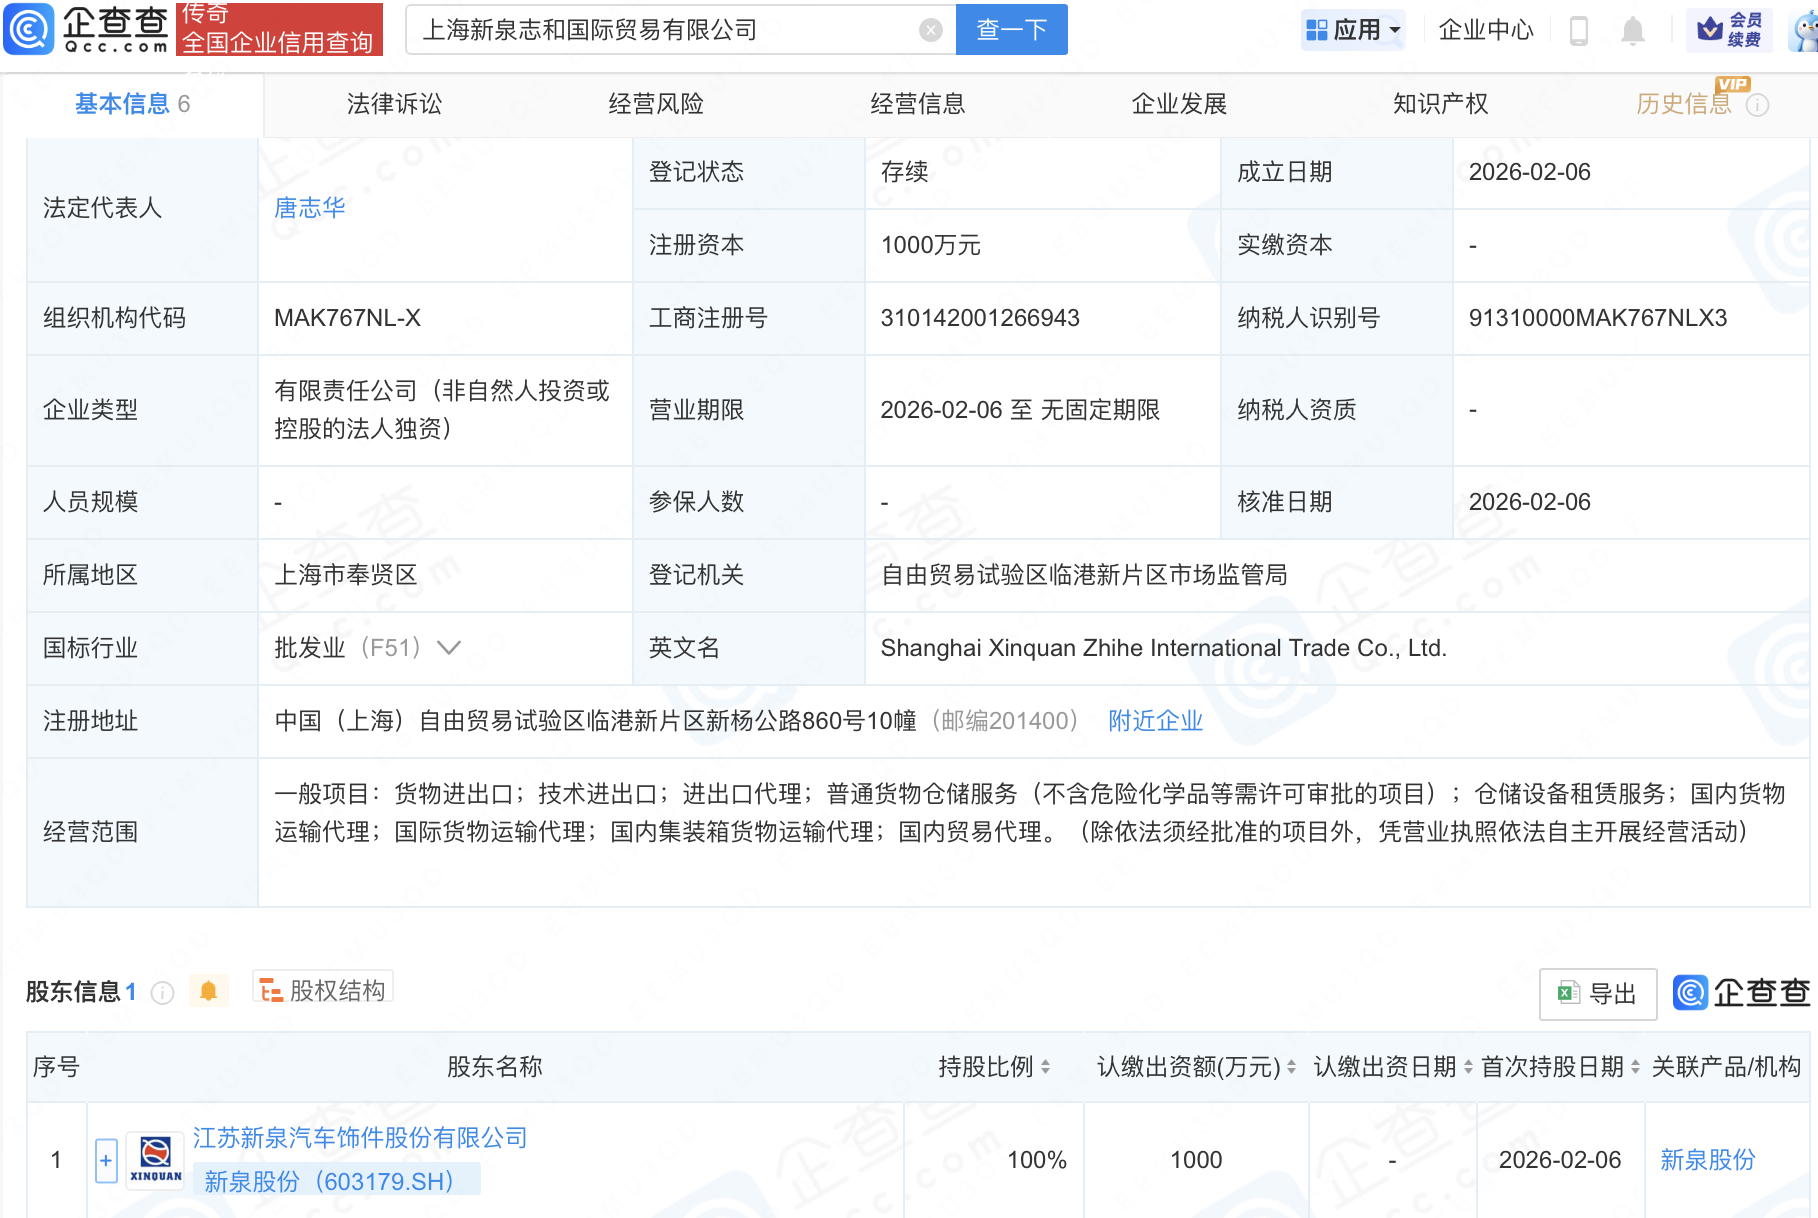Click the mobile phone icon in header
The height and width of the screenshot is (1218, 1818).
1579,30
